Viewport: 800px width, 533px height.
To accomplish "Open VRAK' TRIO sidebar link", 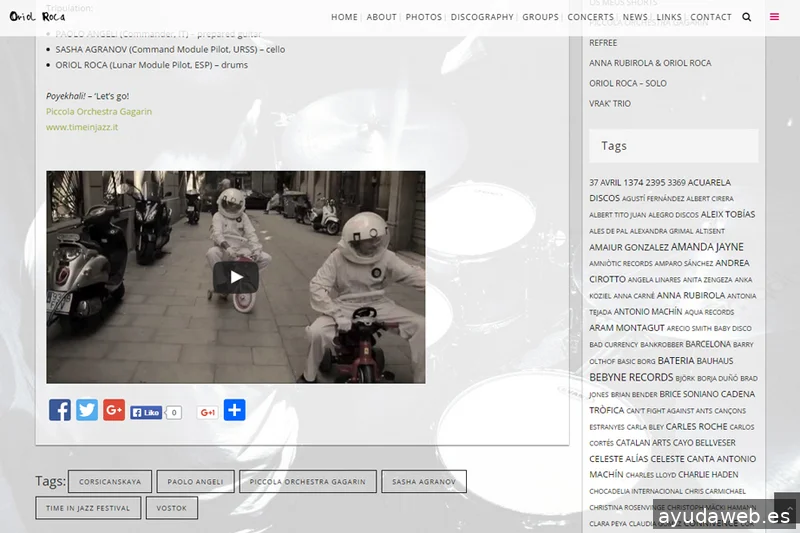I will tap(610, 104).
